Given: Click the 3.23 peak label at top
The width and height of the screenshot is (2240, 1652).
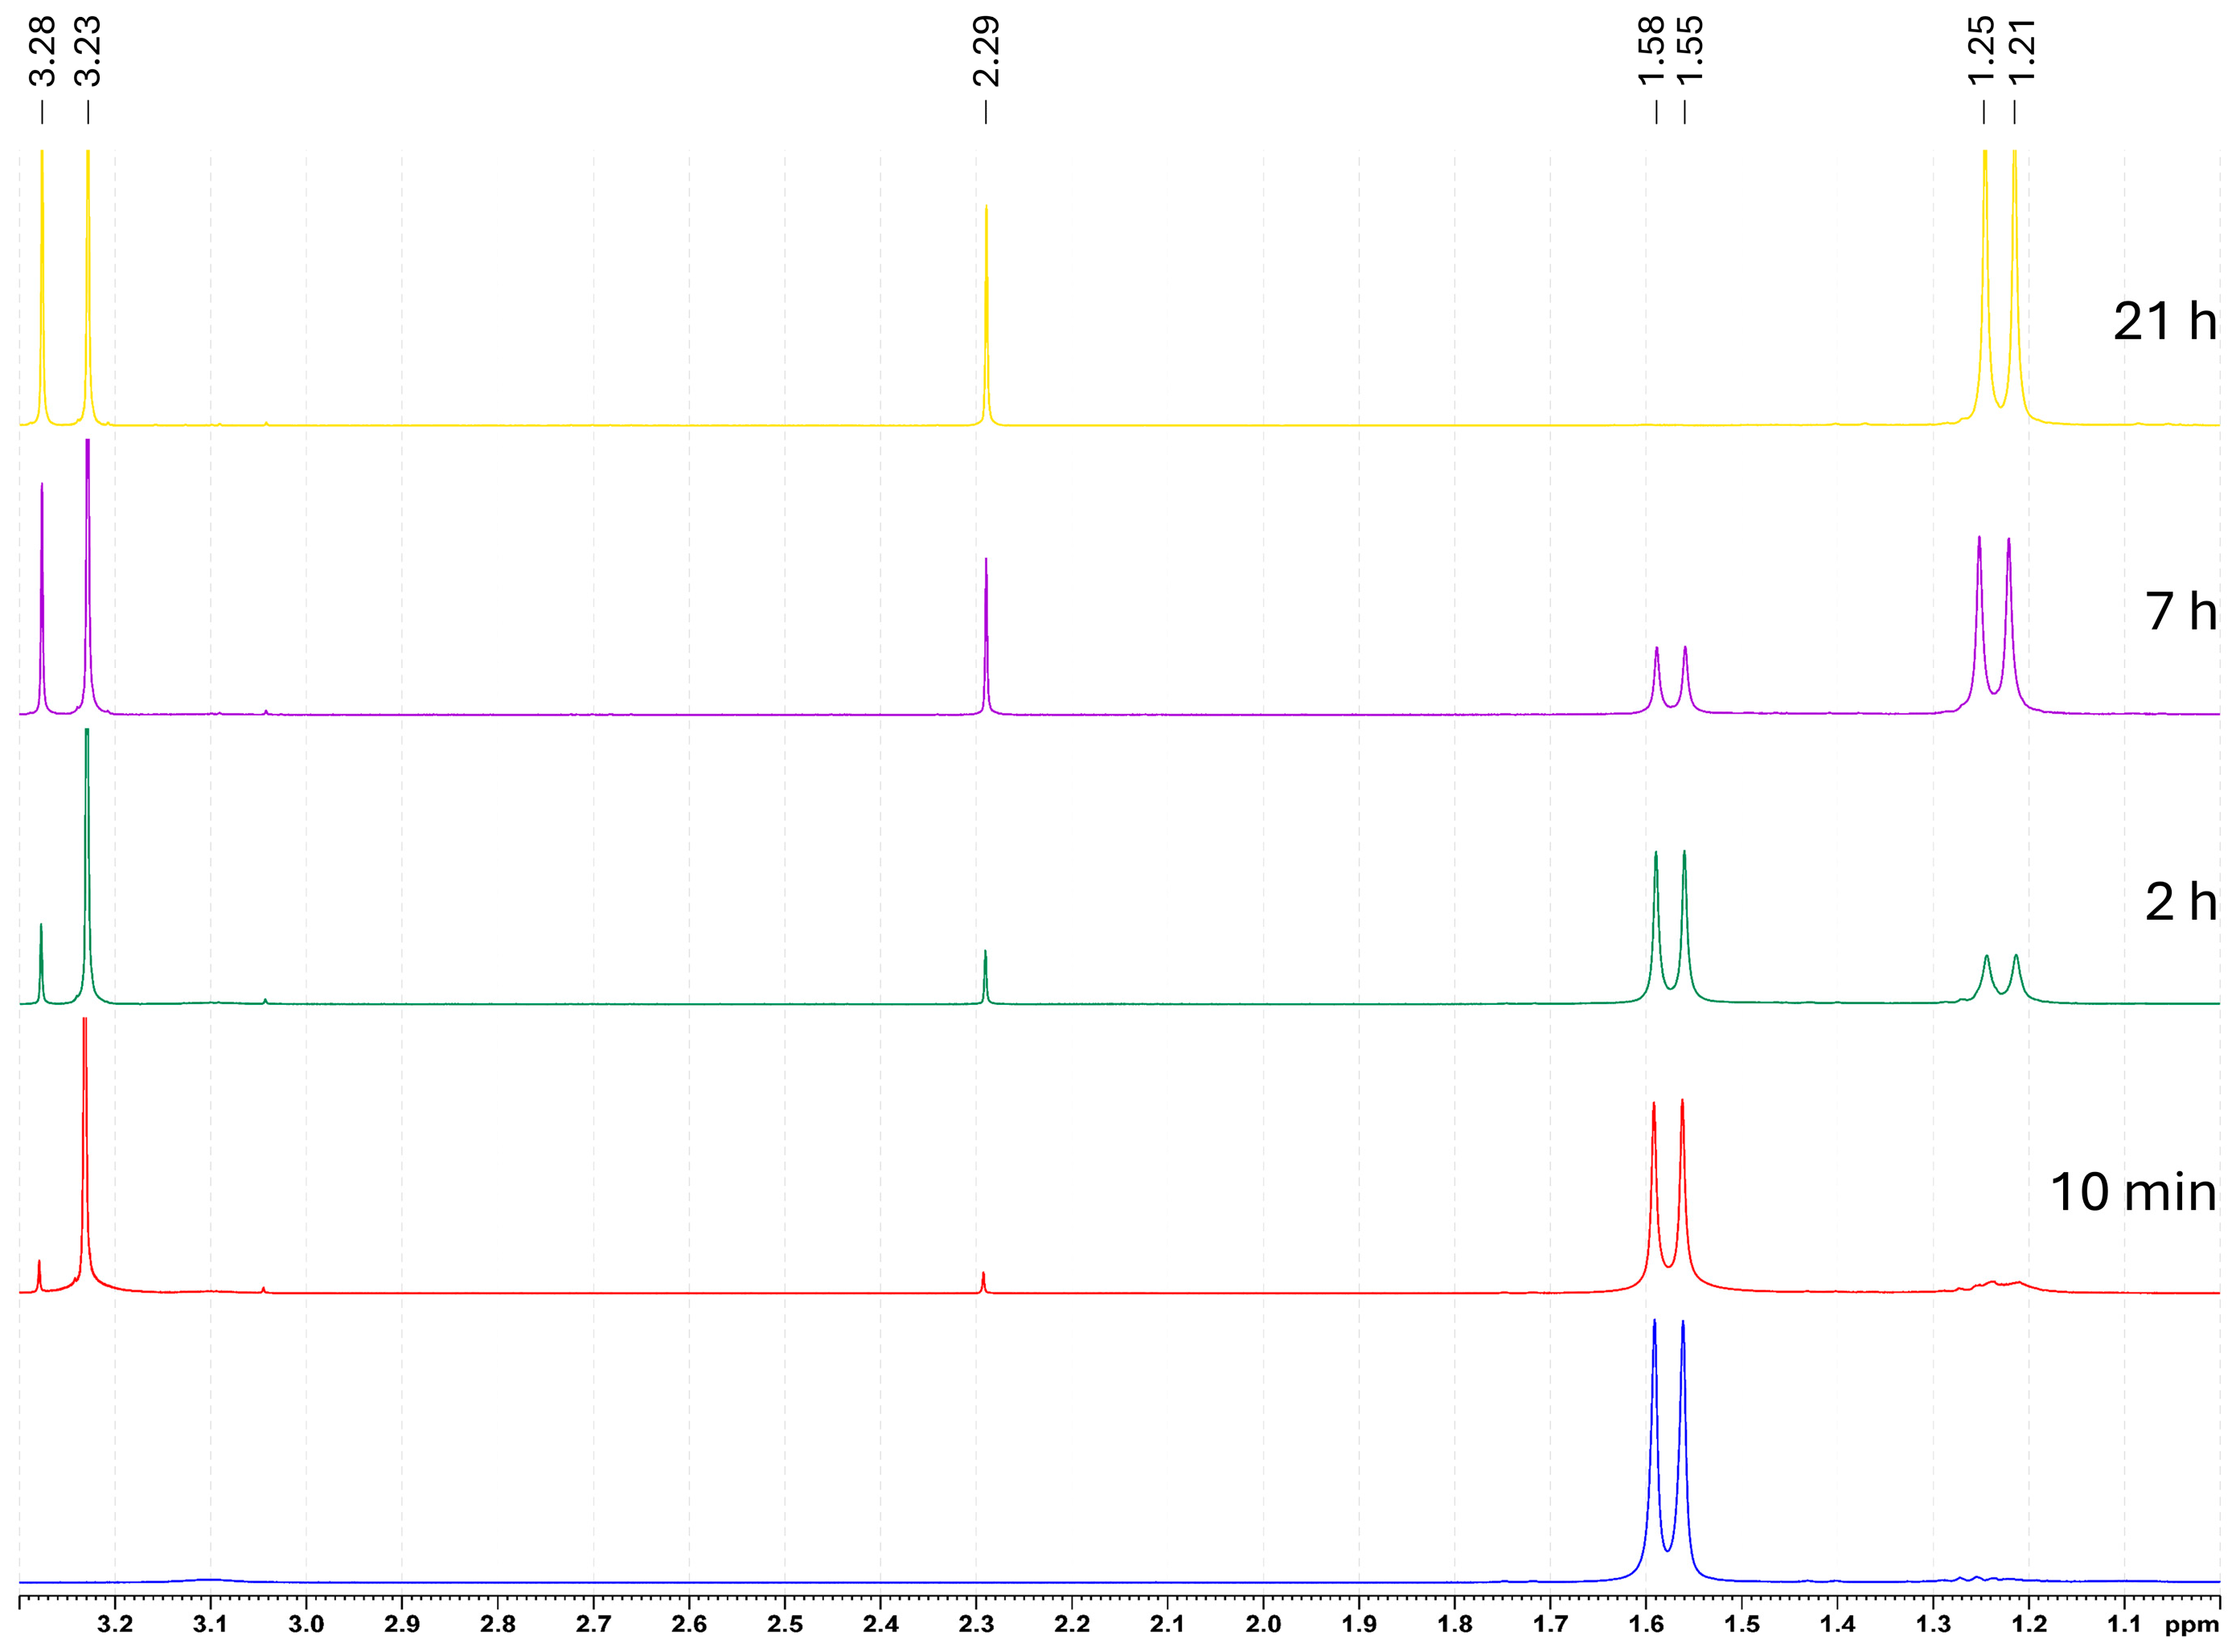Looking at the screenshot, I should [x=88, y=52].
